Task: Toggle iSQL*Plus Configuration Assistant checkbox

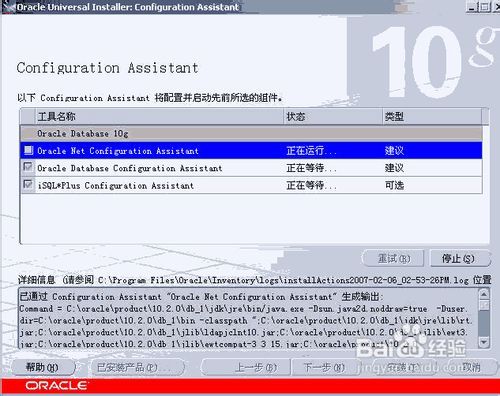Action: [28, 184]
